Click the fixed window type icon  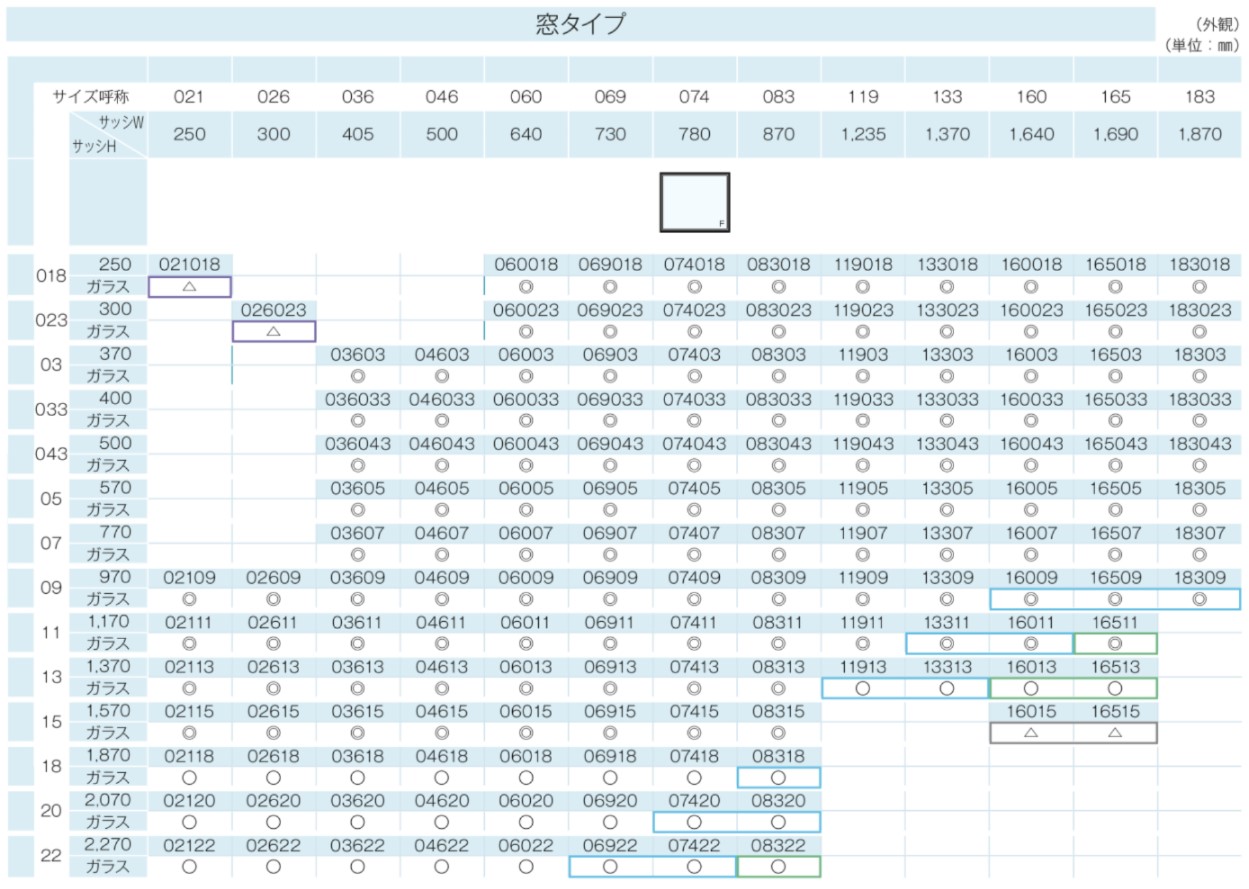tap(694, 202)
